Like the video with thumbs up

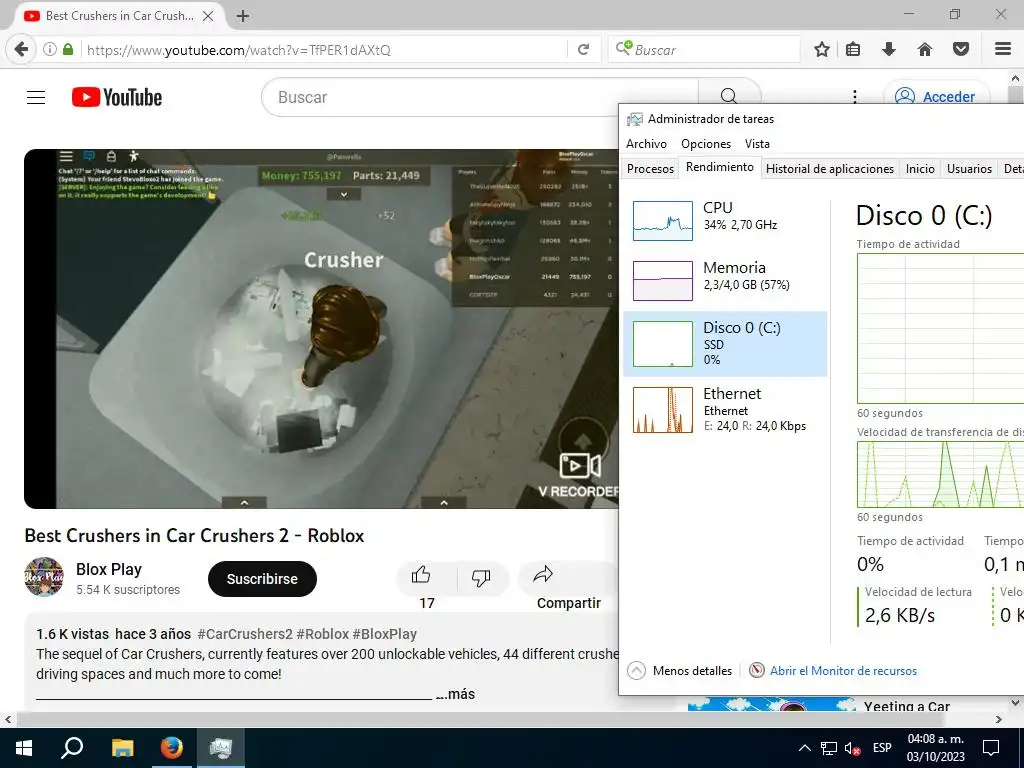(x=421, y=575)
